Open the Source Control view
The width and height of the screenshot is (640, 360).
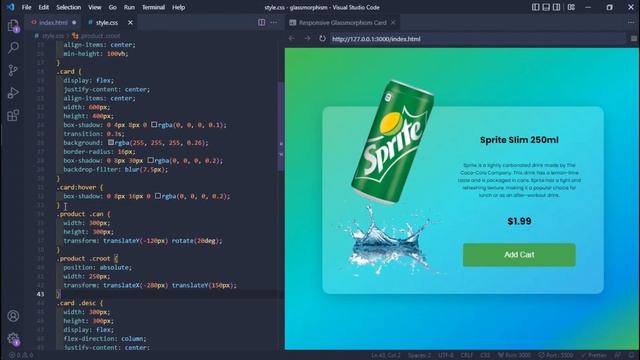(x=13, y=70)
